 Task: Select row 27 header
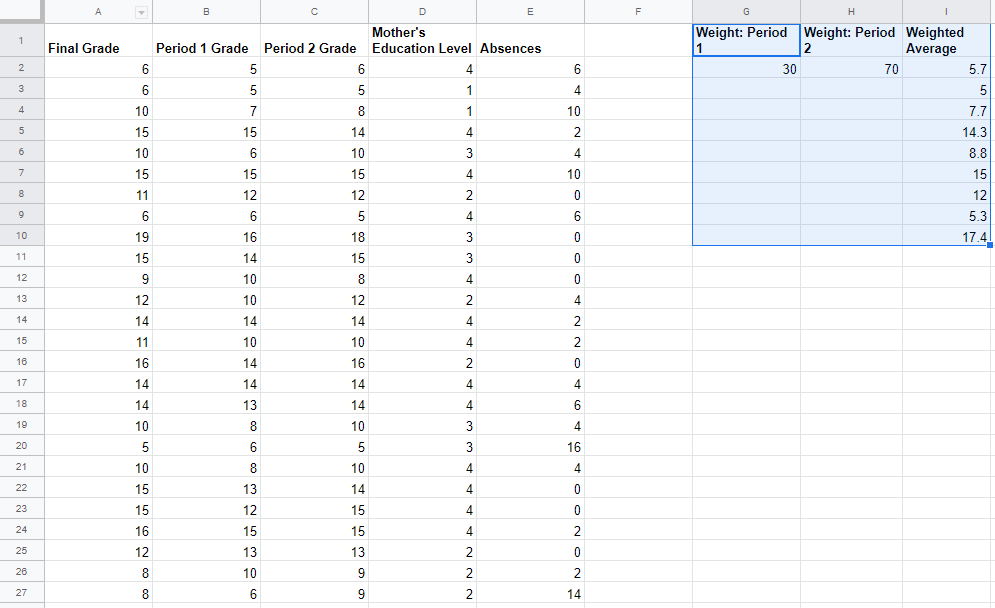(x=22, y=592)
